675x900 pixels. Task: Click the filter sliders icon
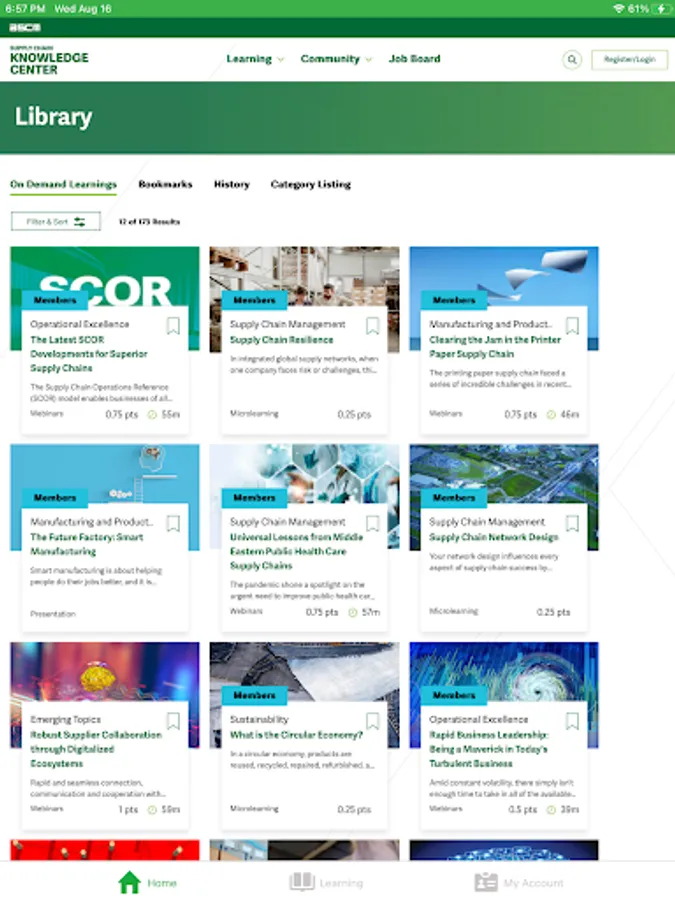click(x=79, y=222)
